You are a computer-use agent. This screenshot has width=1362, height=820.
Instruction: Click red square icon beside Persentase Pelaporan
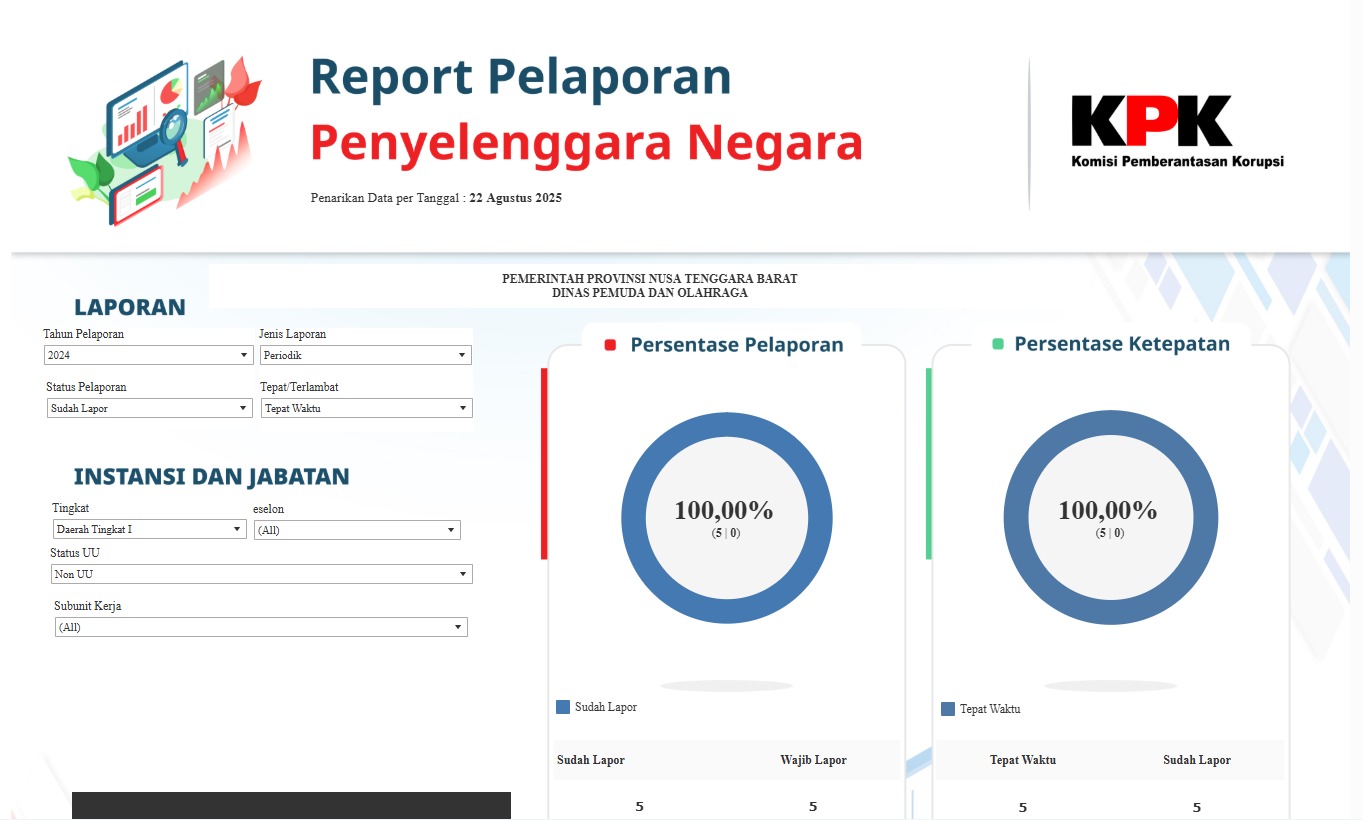610,345
